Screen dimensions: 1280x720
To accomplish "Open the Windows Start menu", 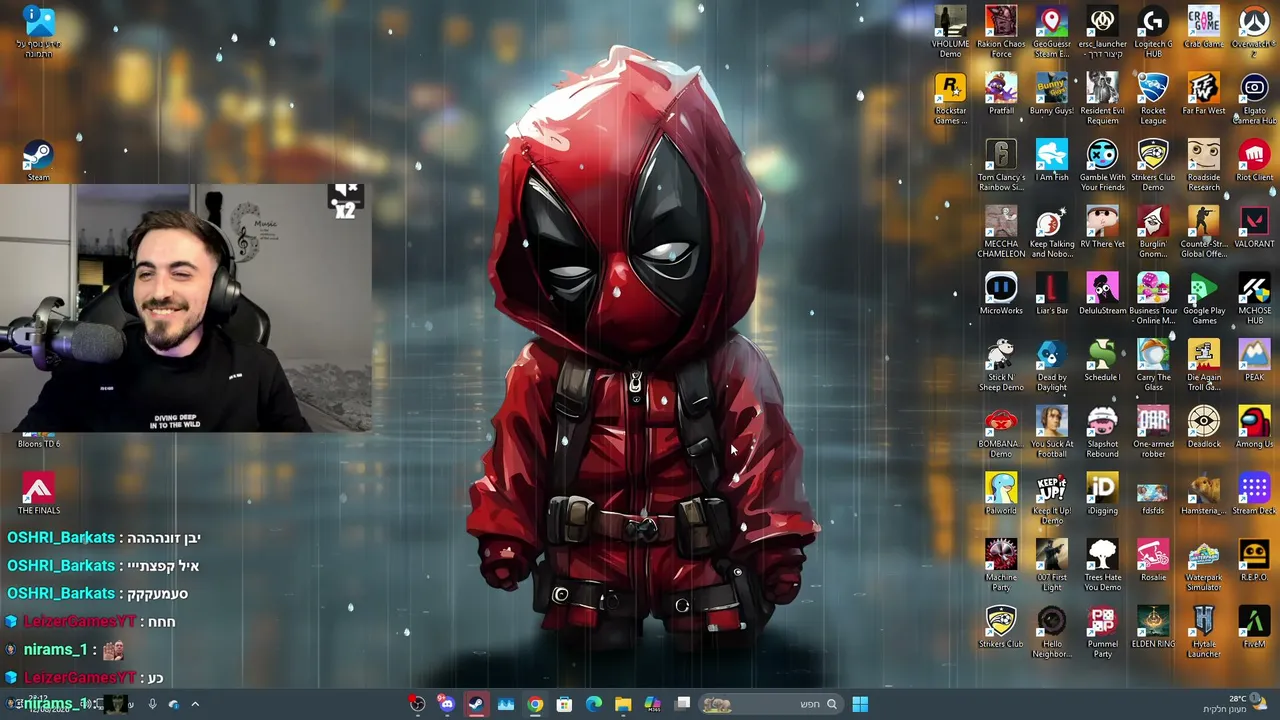I will (x=860, y=704).
